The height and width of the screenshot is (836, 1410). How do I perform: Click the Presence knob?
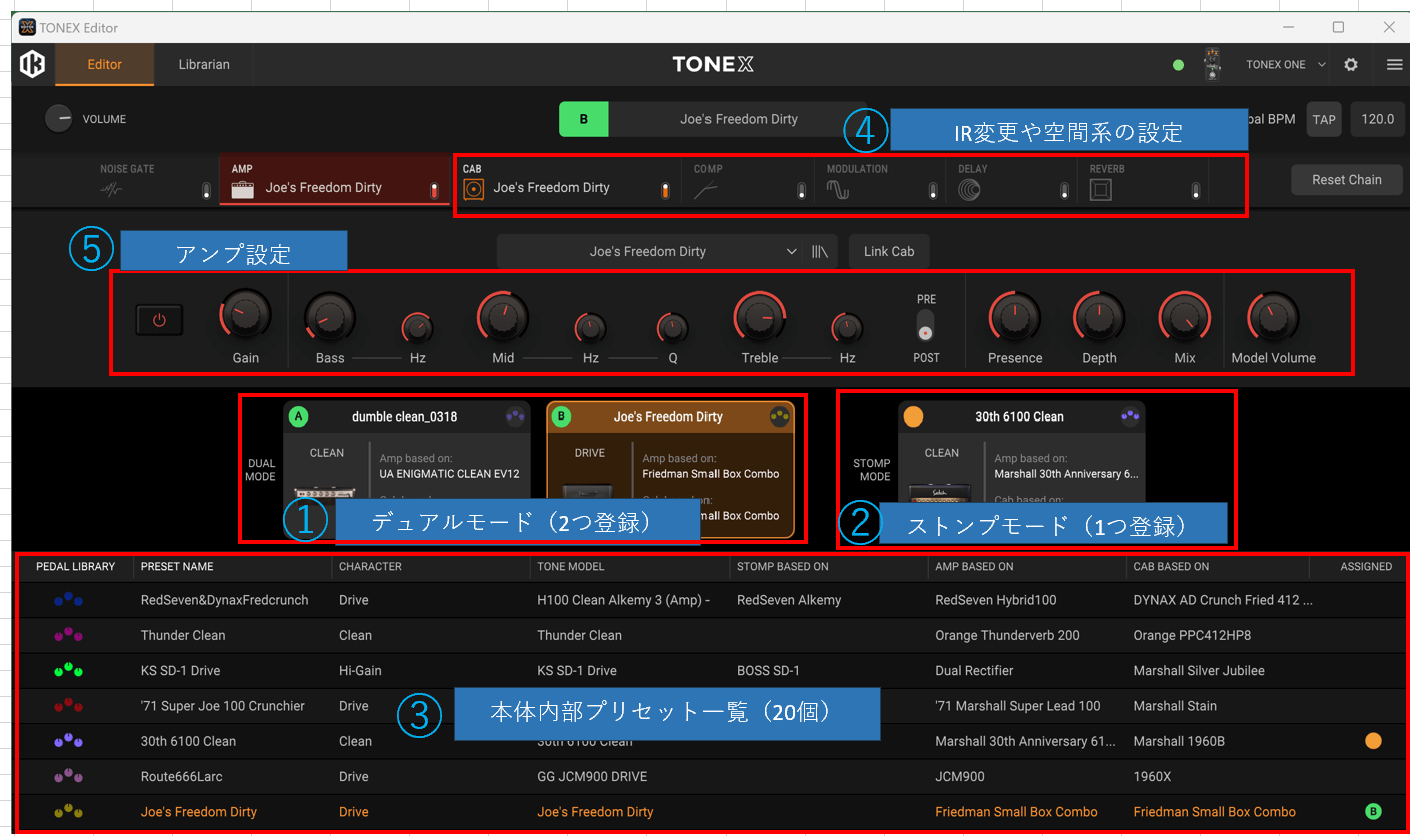point(1014,319)
